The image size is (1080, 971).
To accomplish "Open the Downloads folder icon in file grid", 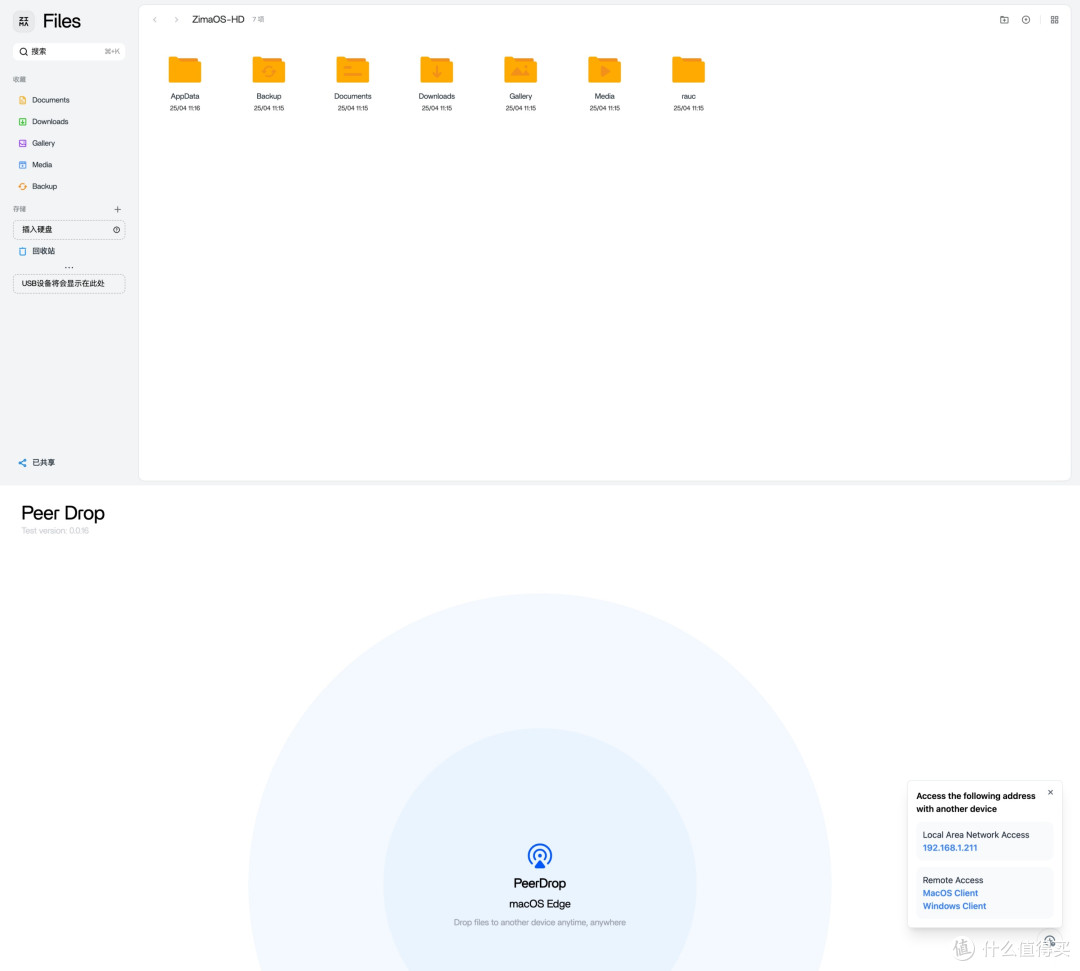I will coord(437,70).
